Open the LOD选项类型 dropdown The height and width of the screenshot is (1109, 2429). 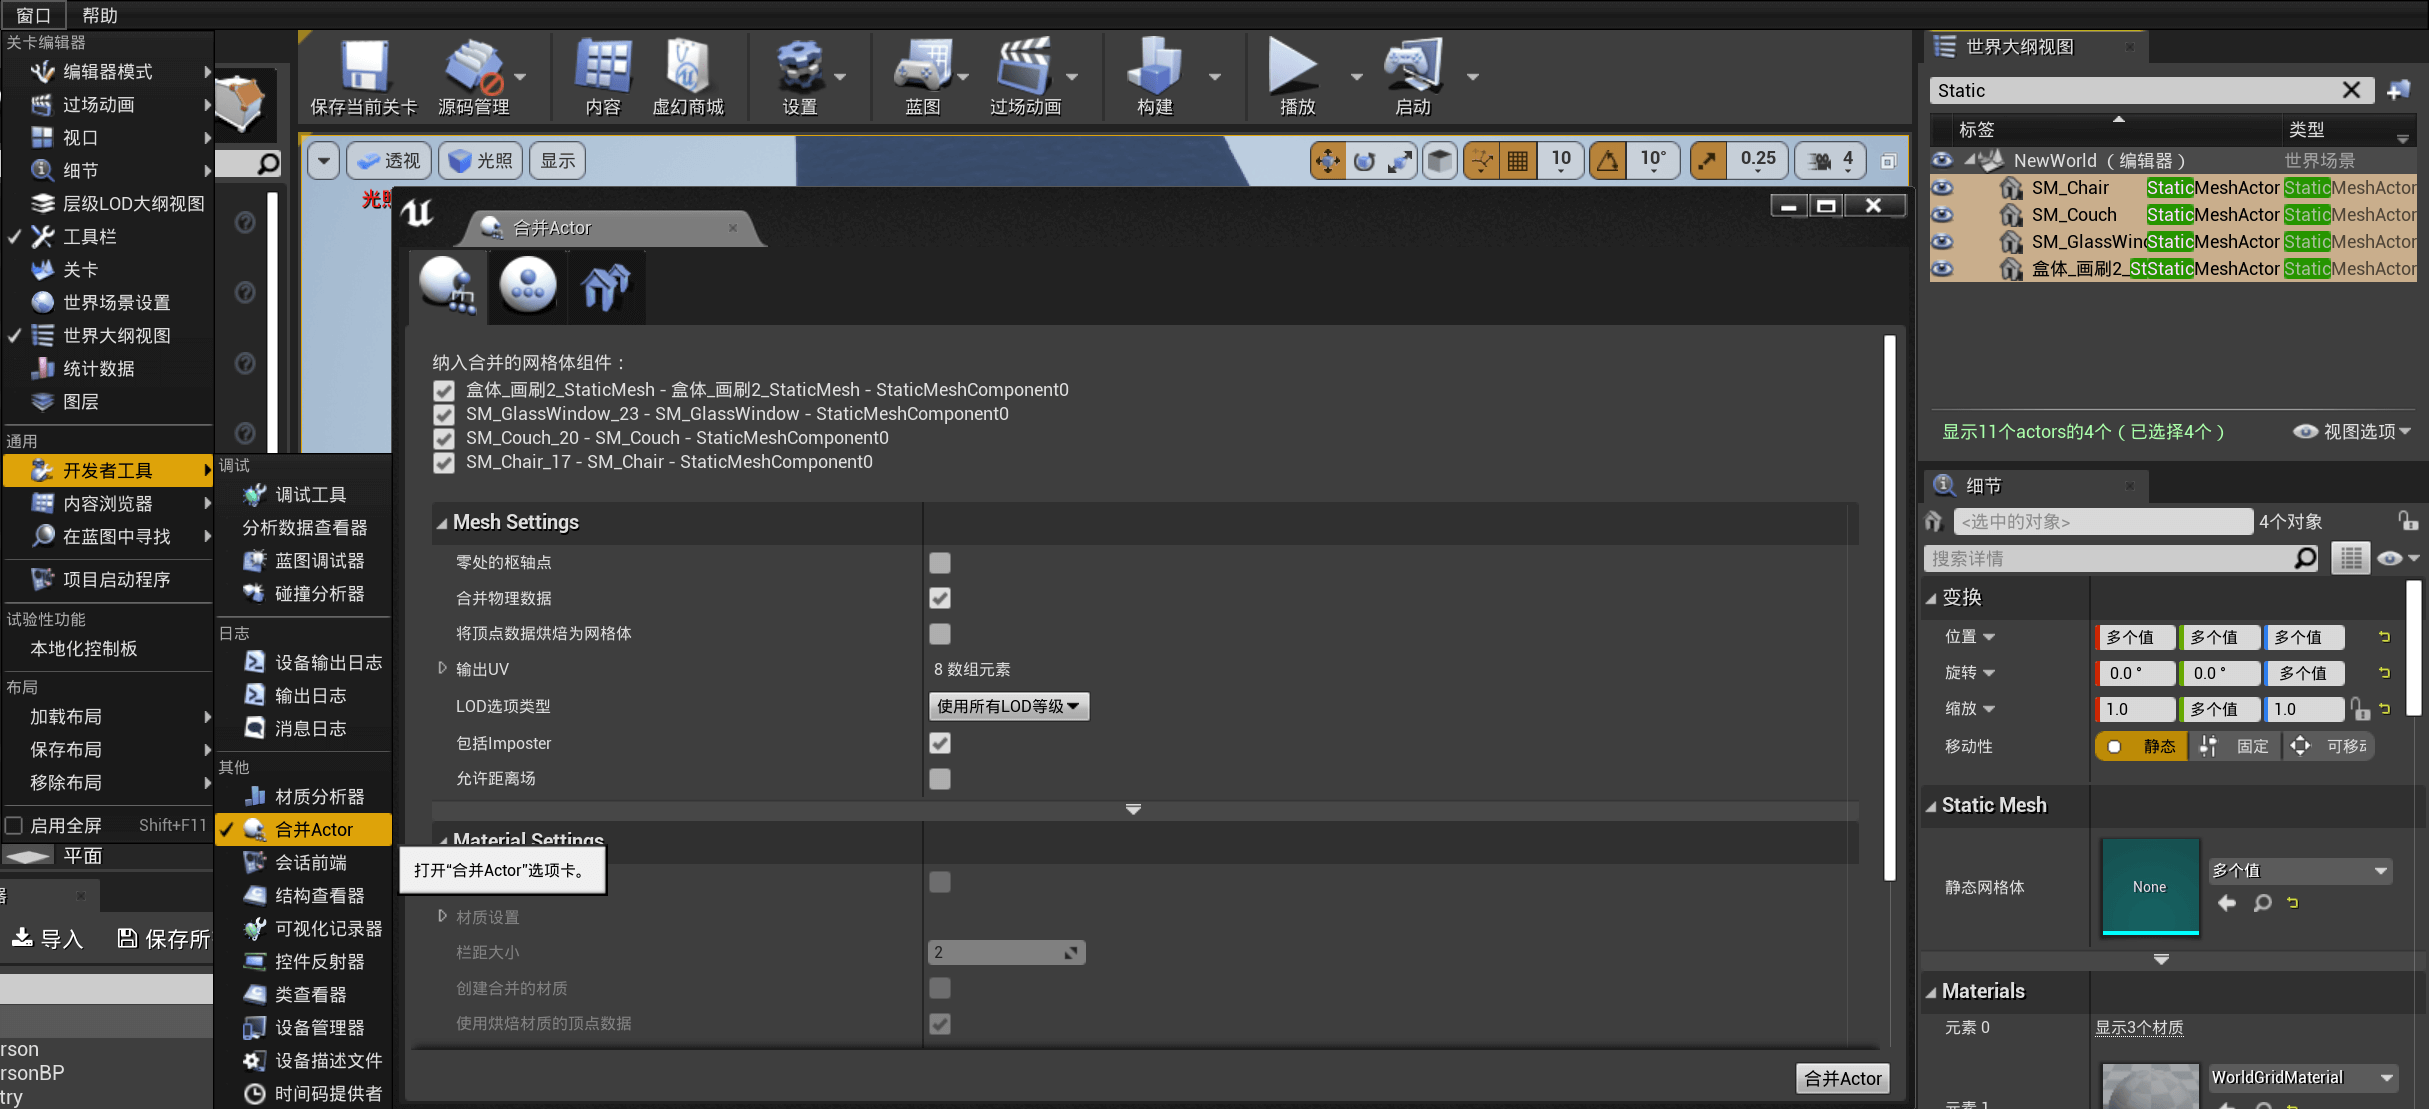point(1008,706)
